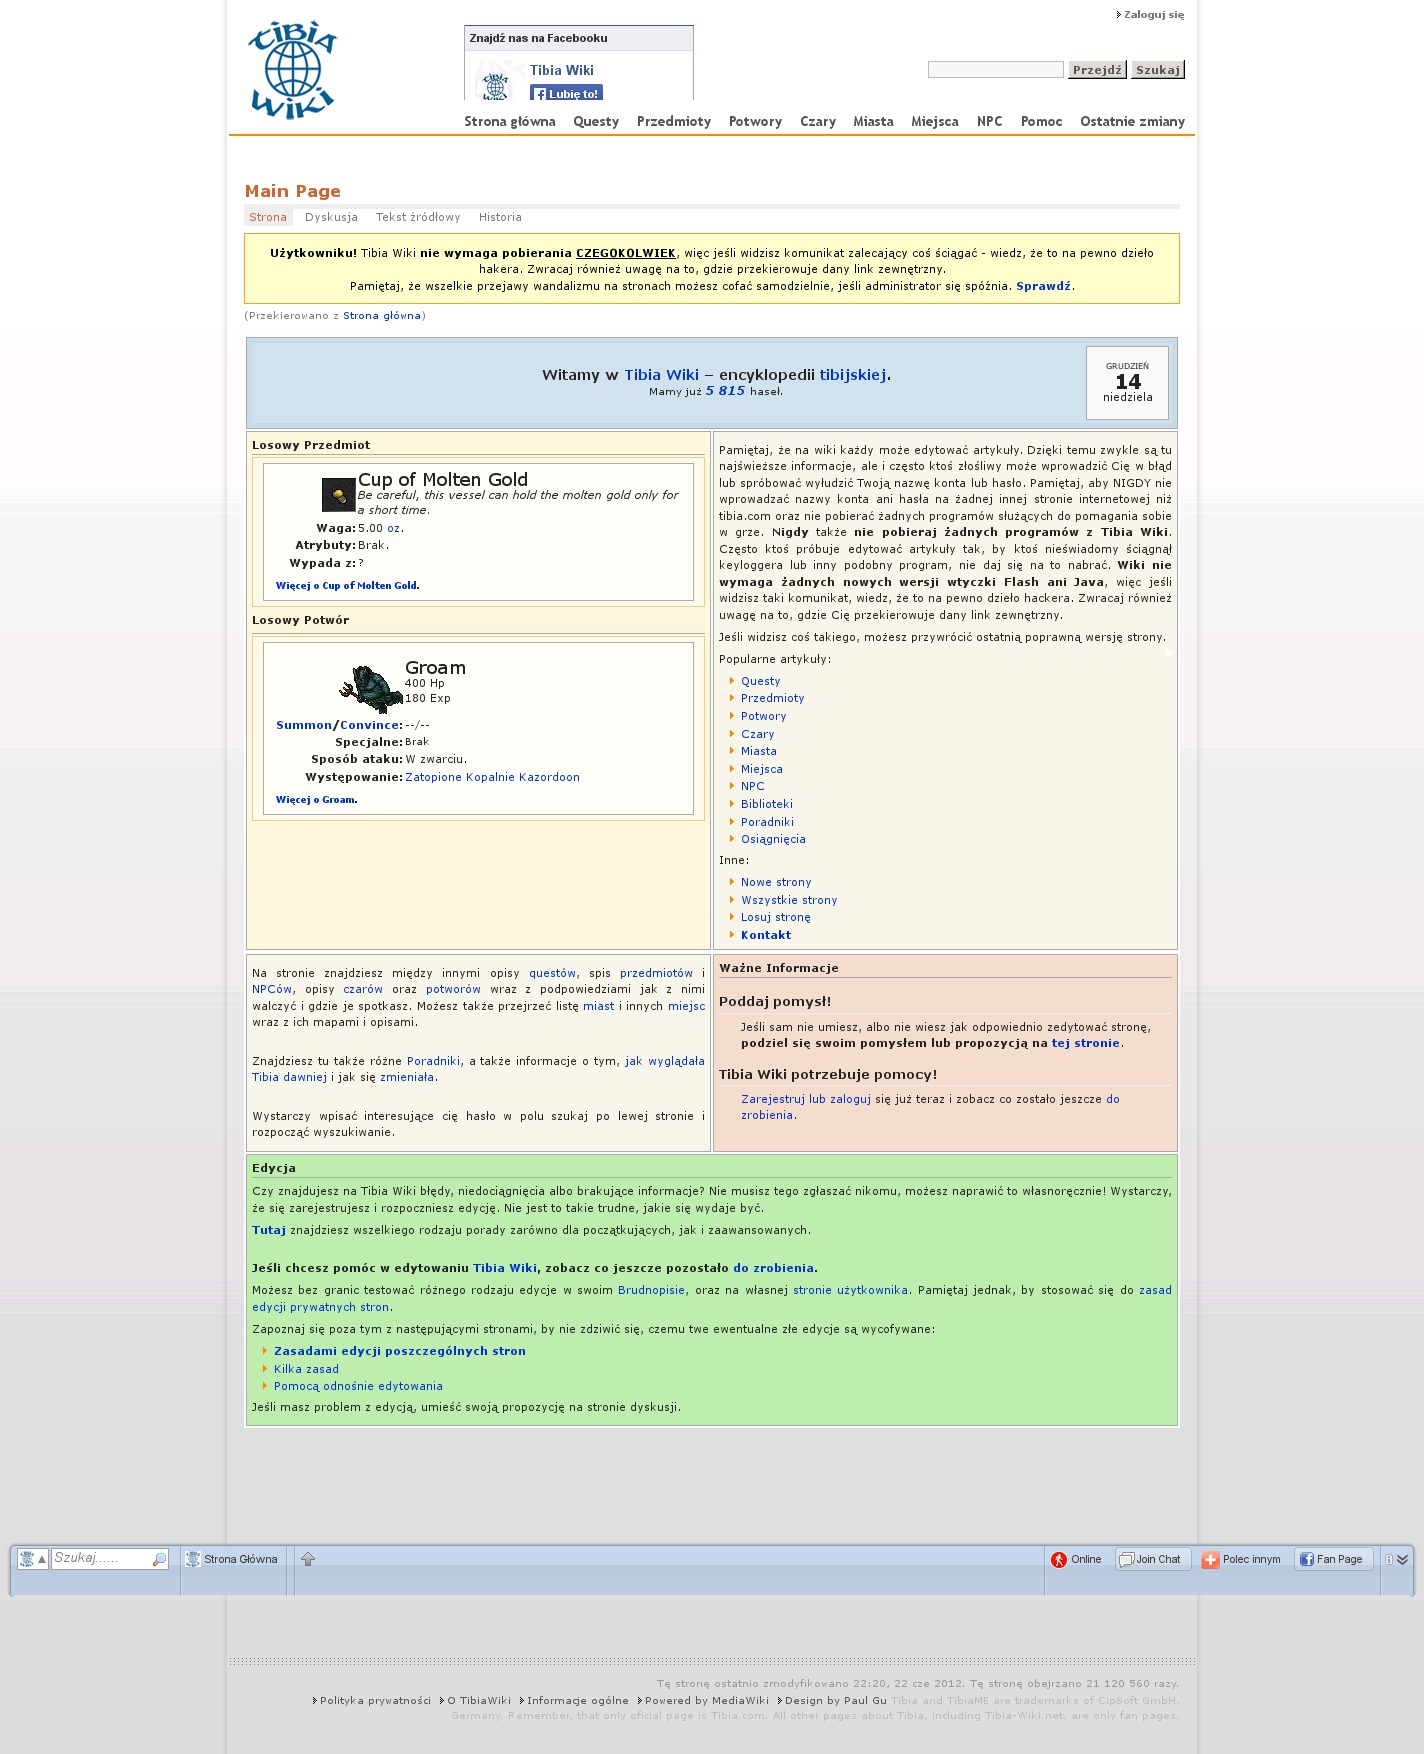Click the 'Zaloguj się' login link
Screen dimensions: 1424x1754
tap(1153, 15)
